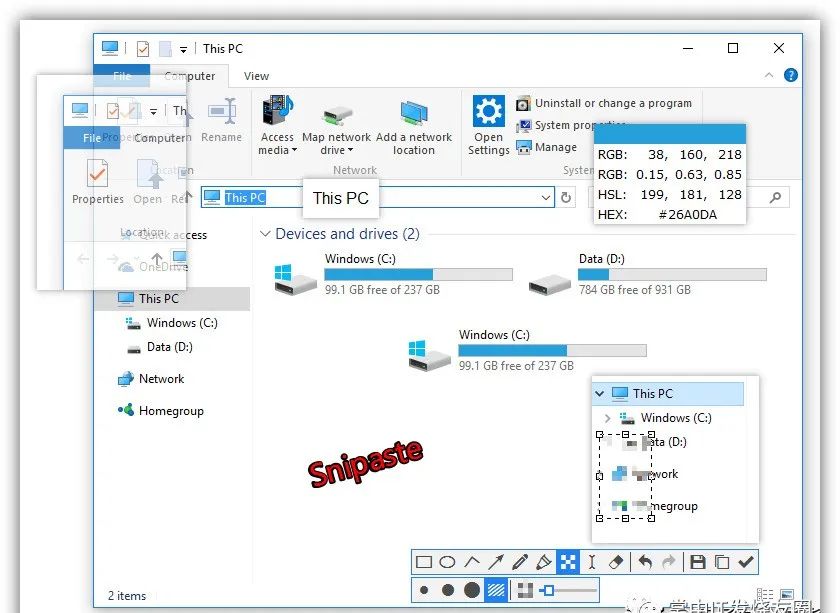Image resolution: width=840 pixels, height=613 pixels.
Task: Refresh the address bar location
Action: coord(566,198)
